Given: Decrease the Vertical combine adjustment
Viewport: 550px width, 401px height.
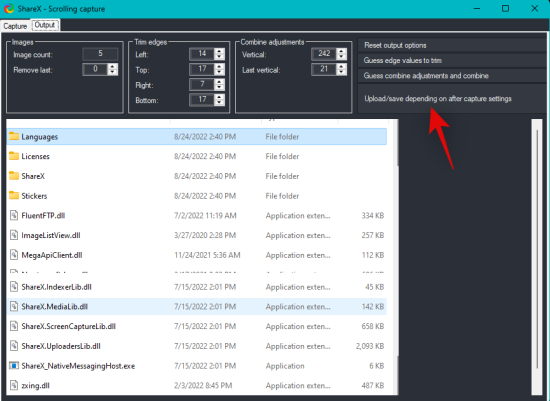Looking at the screenshot, I should pos(341,57).
